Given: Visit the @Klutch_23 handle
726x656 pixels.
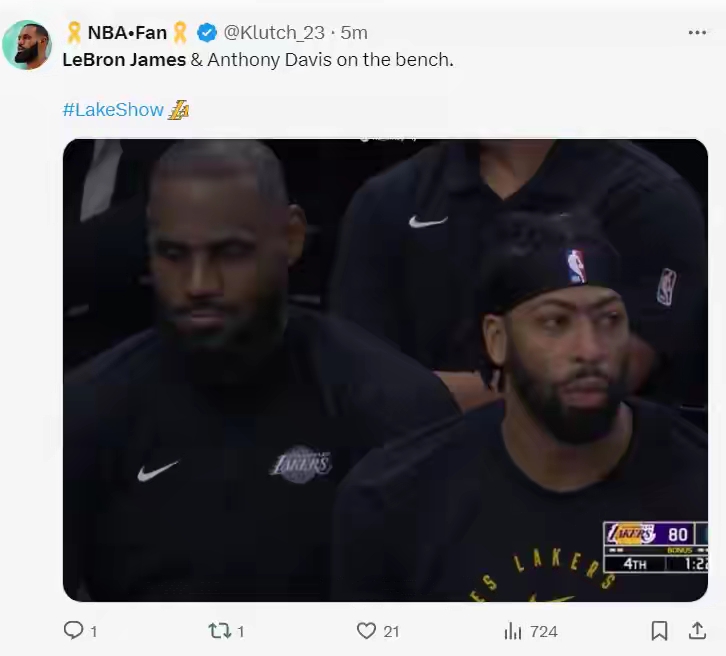Looking at the screenshot, I should tap(274, 33).
